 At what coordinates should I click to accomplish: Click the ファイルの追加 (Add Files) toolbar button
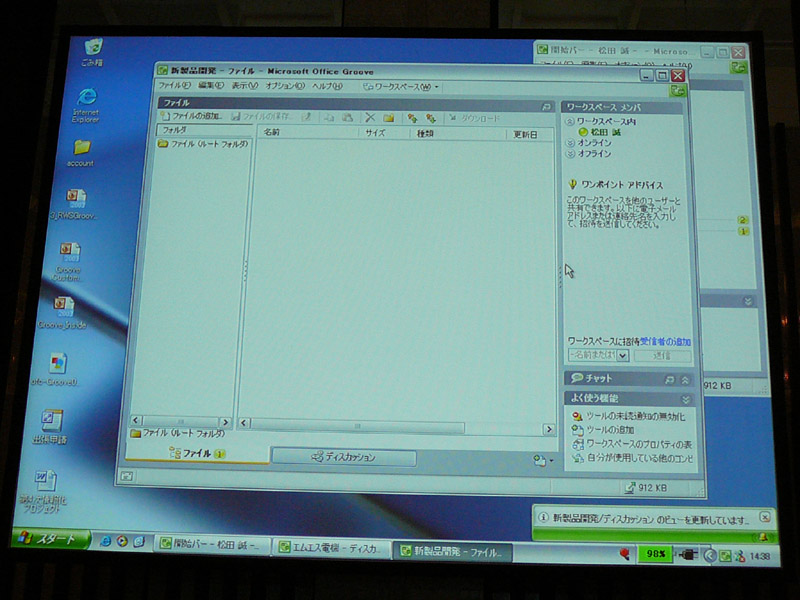(191, 116)
